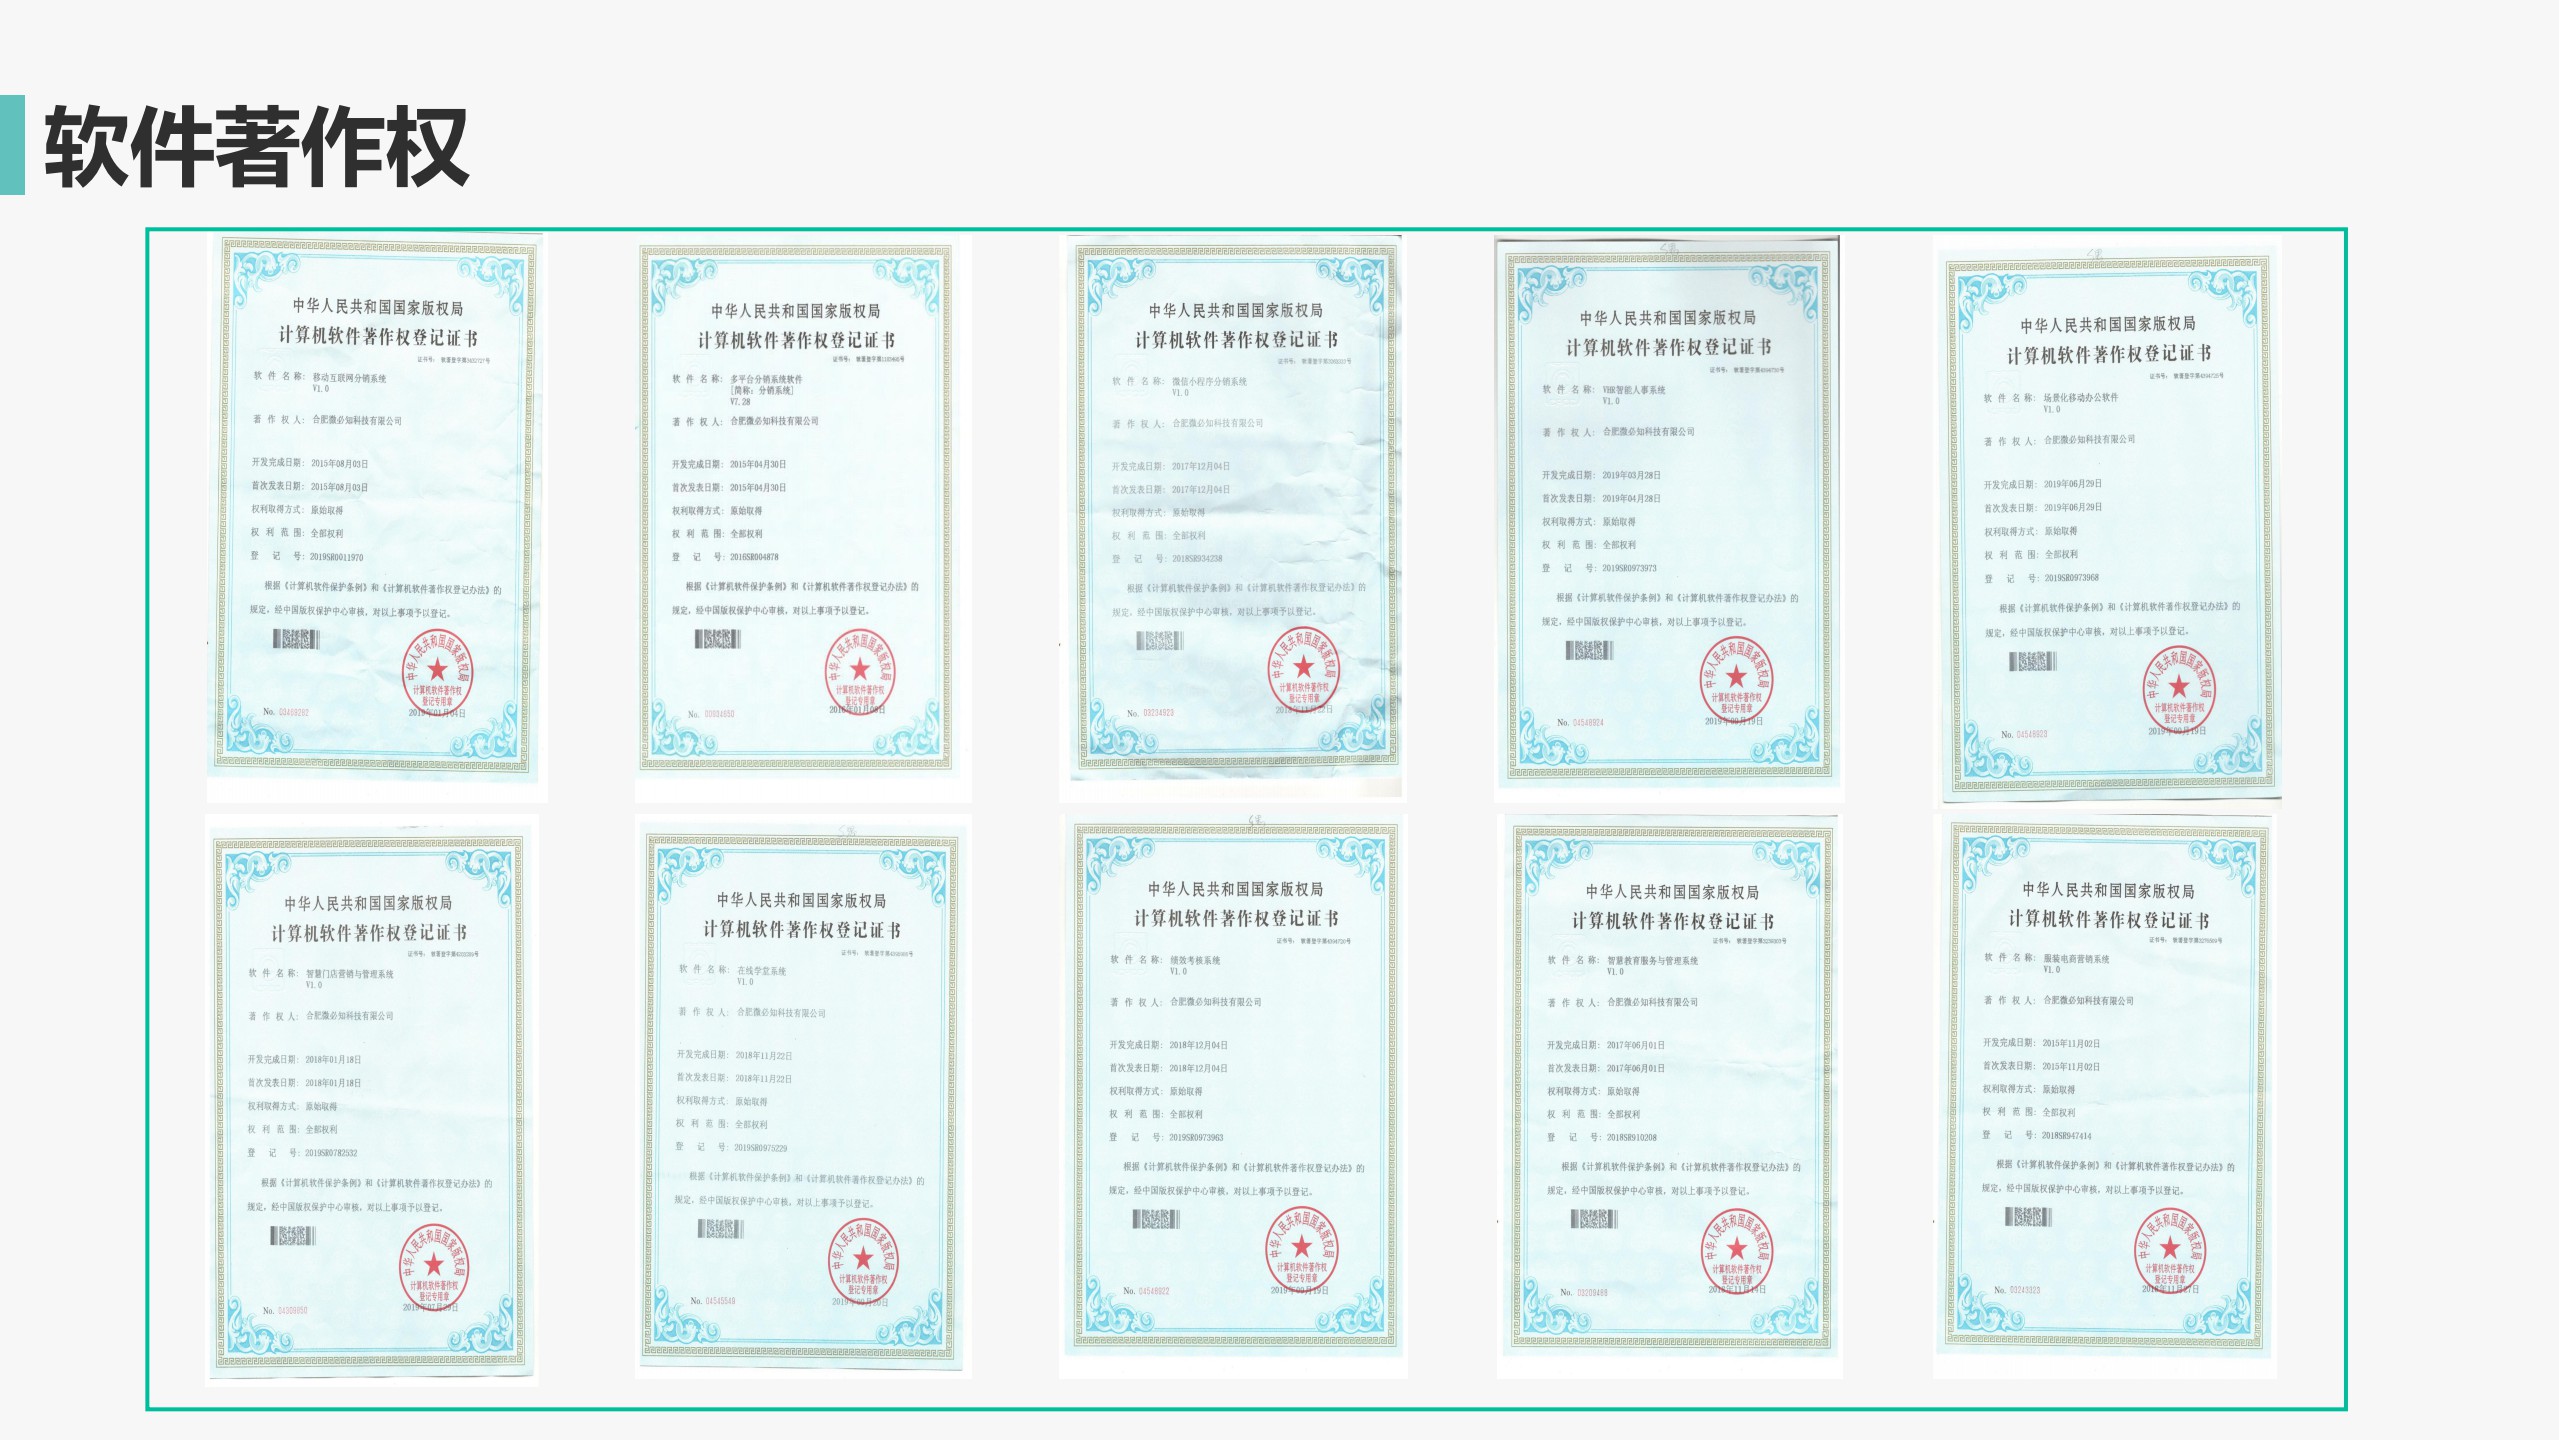Click the barcode on 在线学堂系统 certificate
2559x1440 pixels.
tap(719, 1228)
